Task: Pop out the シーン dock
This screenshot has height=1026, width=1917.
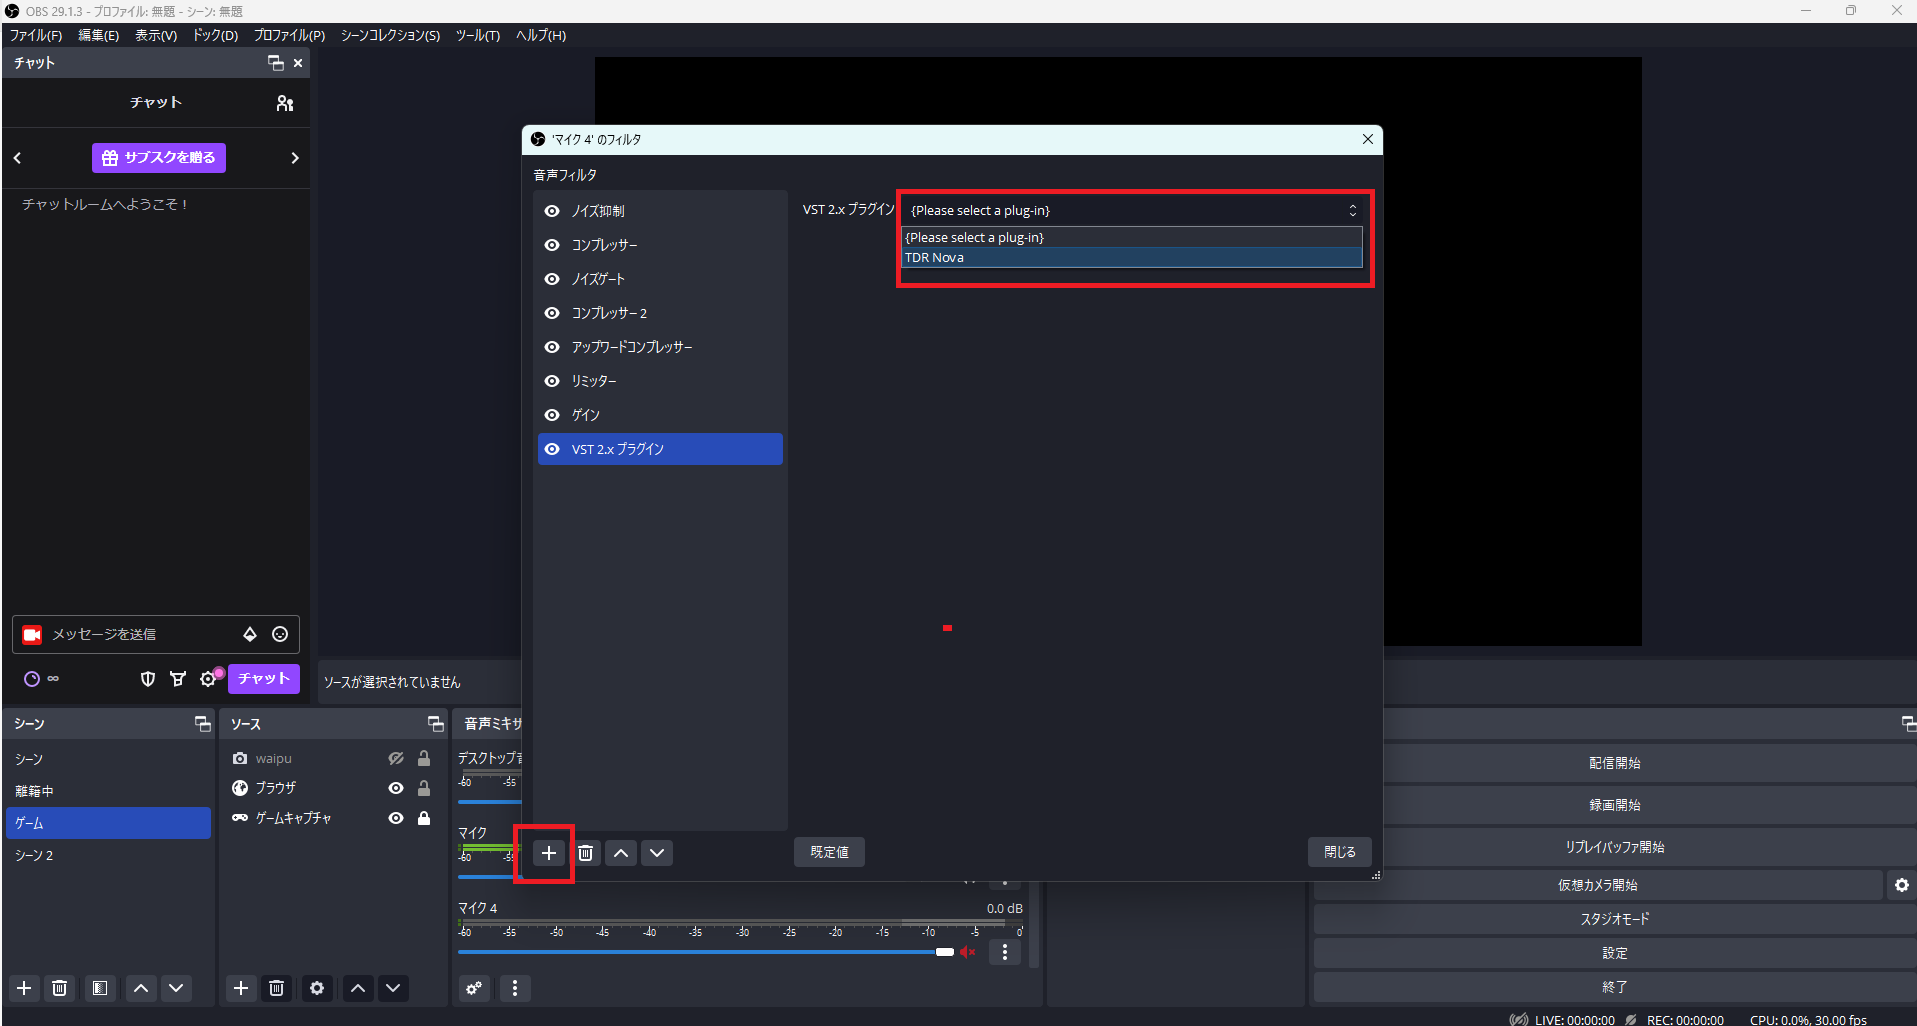Action: coord(202,724)
